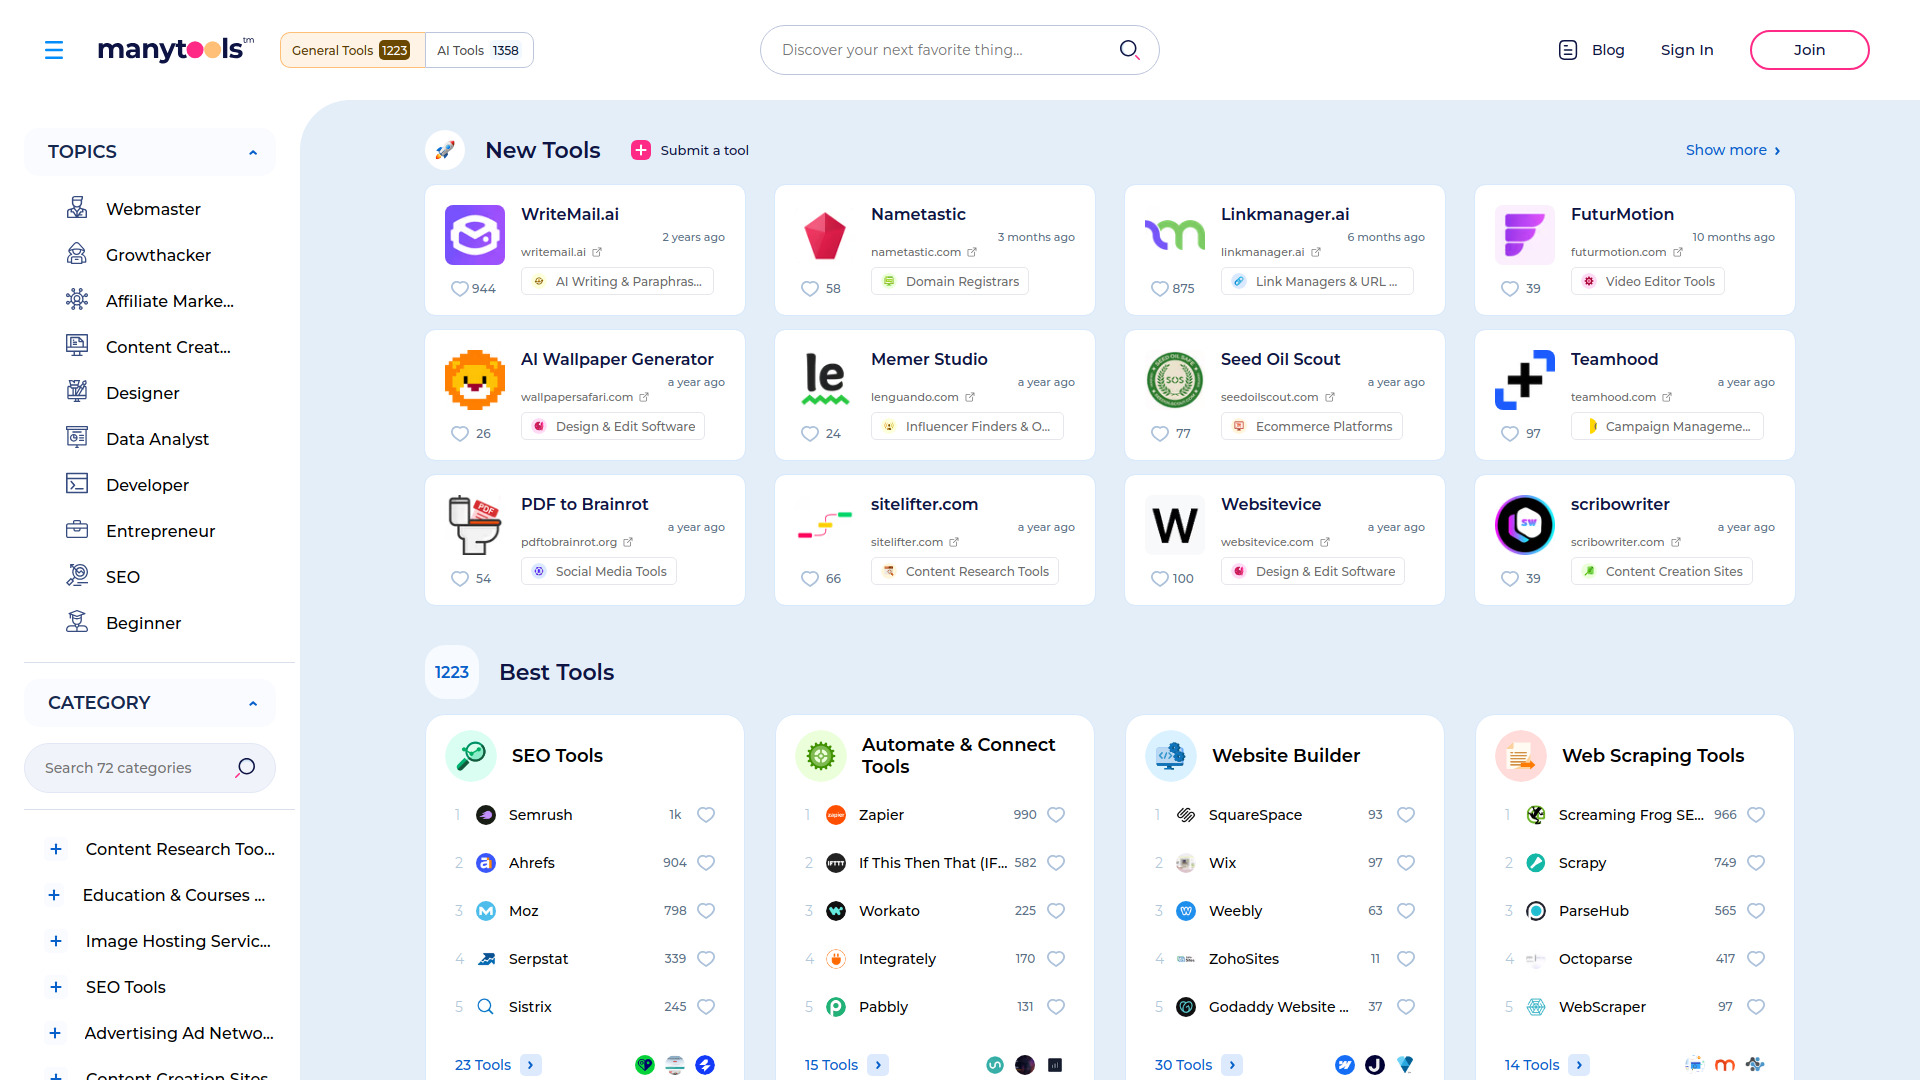
Task: Click the WriteMail.ai tool logo
Action: 474,235
